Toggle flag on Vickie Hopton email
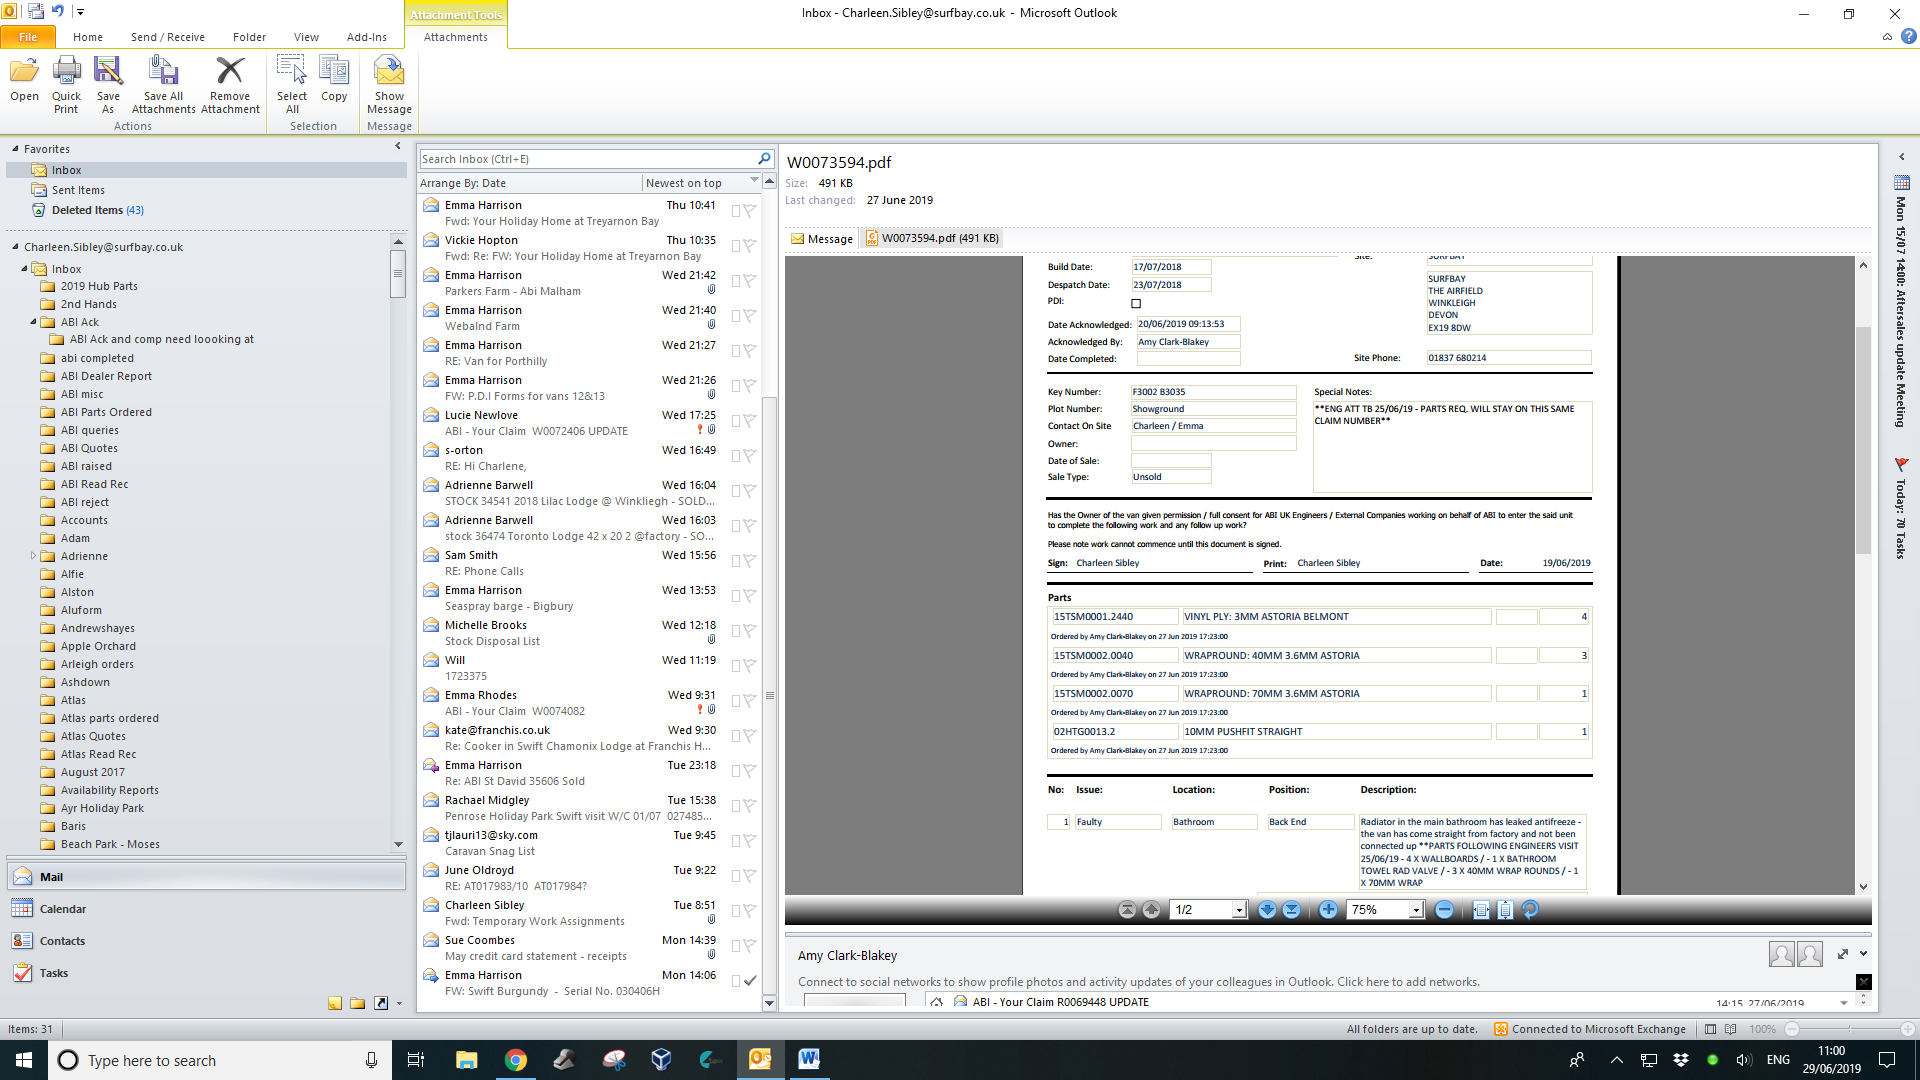The height and width of the screenshot is (1080, 1920). pos(750,246)
